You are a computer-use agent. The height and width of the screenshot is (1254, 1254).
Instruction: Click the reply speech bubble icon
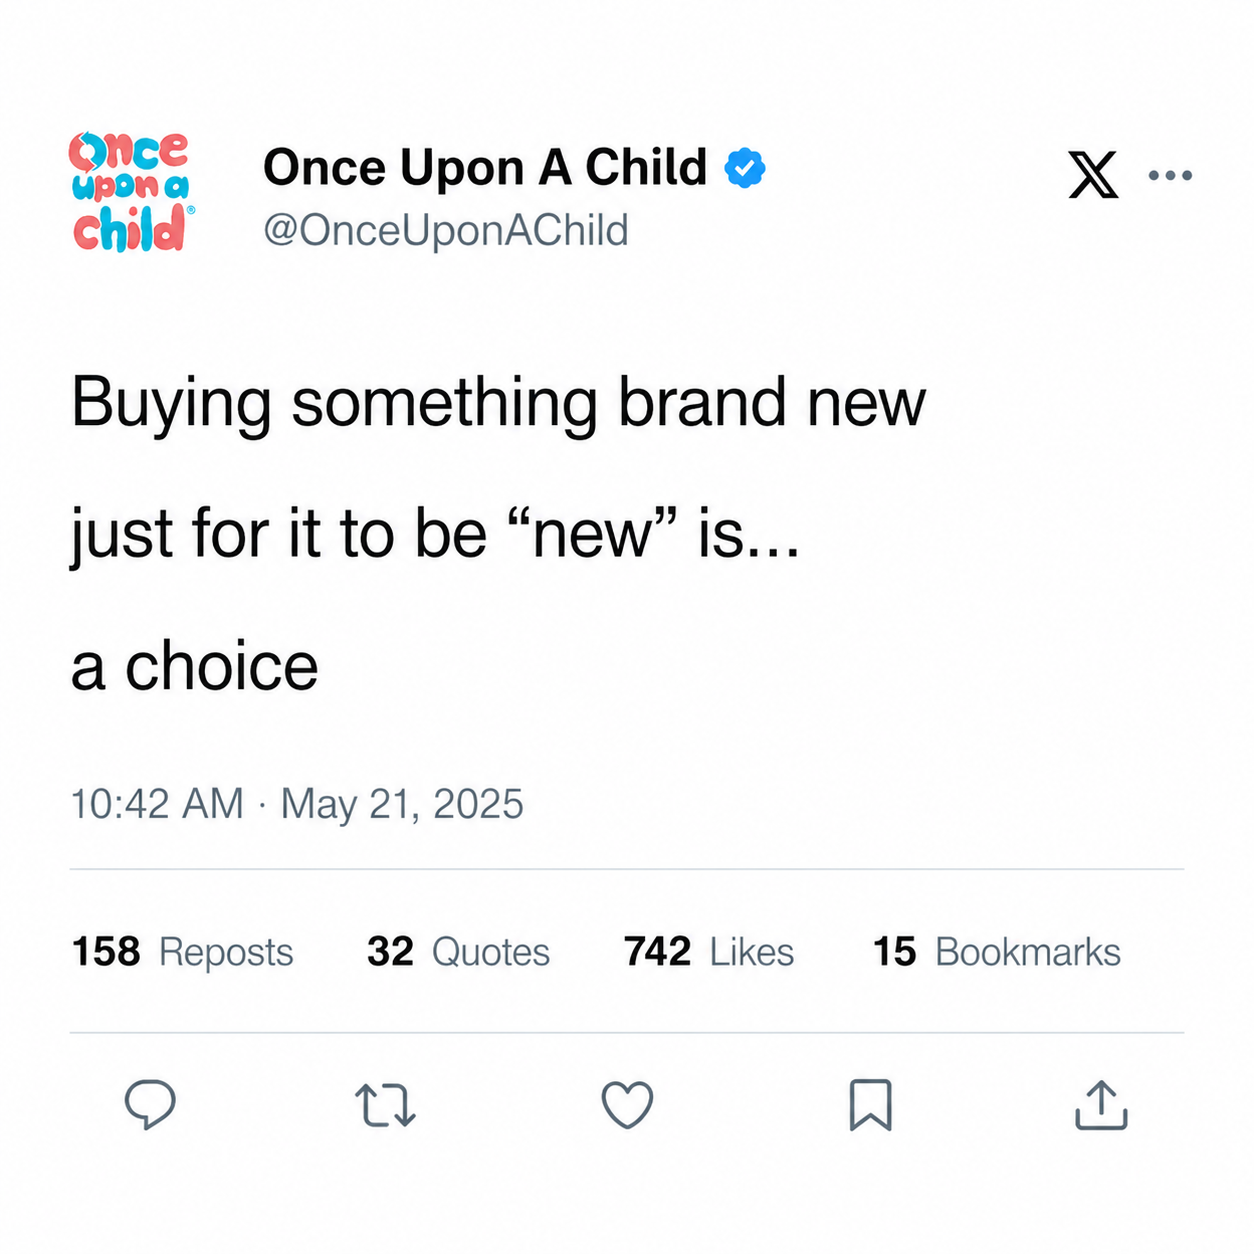click(150, 1105)
